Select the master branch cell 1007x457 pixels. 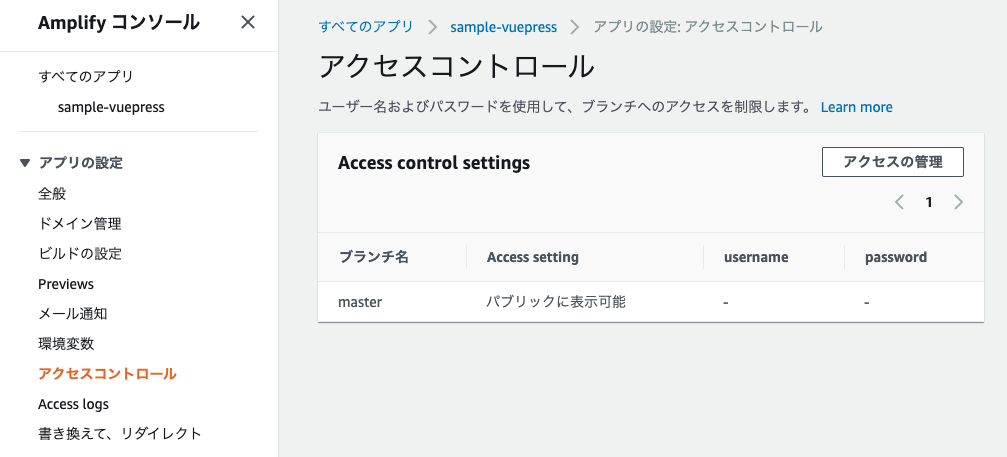[360, 302]
